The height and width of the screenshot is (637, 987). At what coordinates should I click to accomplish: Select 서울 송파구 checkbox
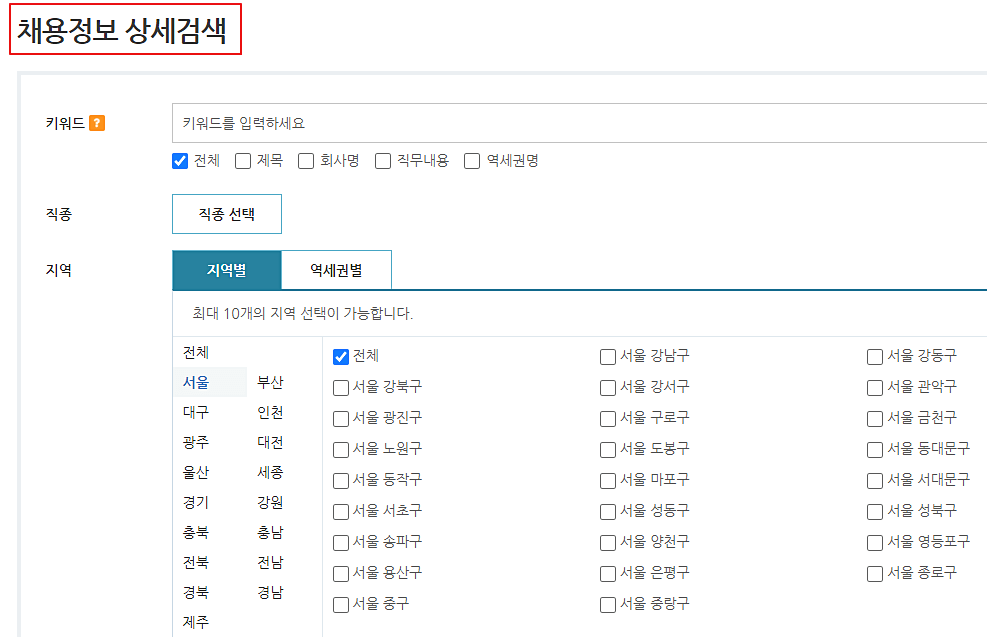(341, 543)
